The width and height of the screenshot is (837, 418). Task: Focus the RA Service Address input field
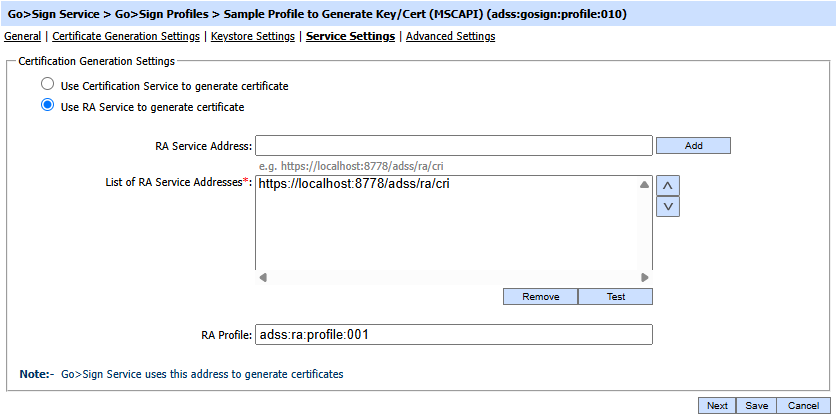coord(454,146)
